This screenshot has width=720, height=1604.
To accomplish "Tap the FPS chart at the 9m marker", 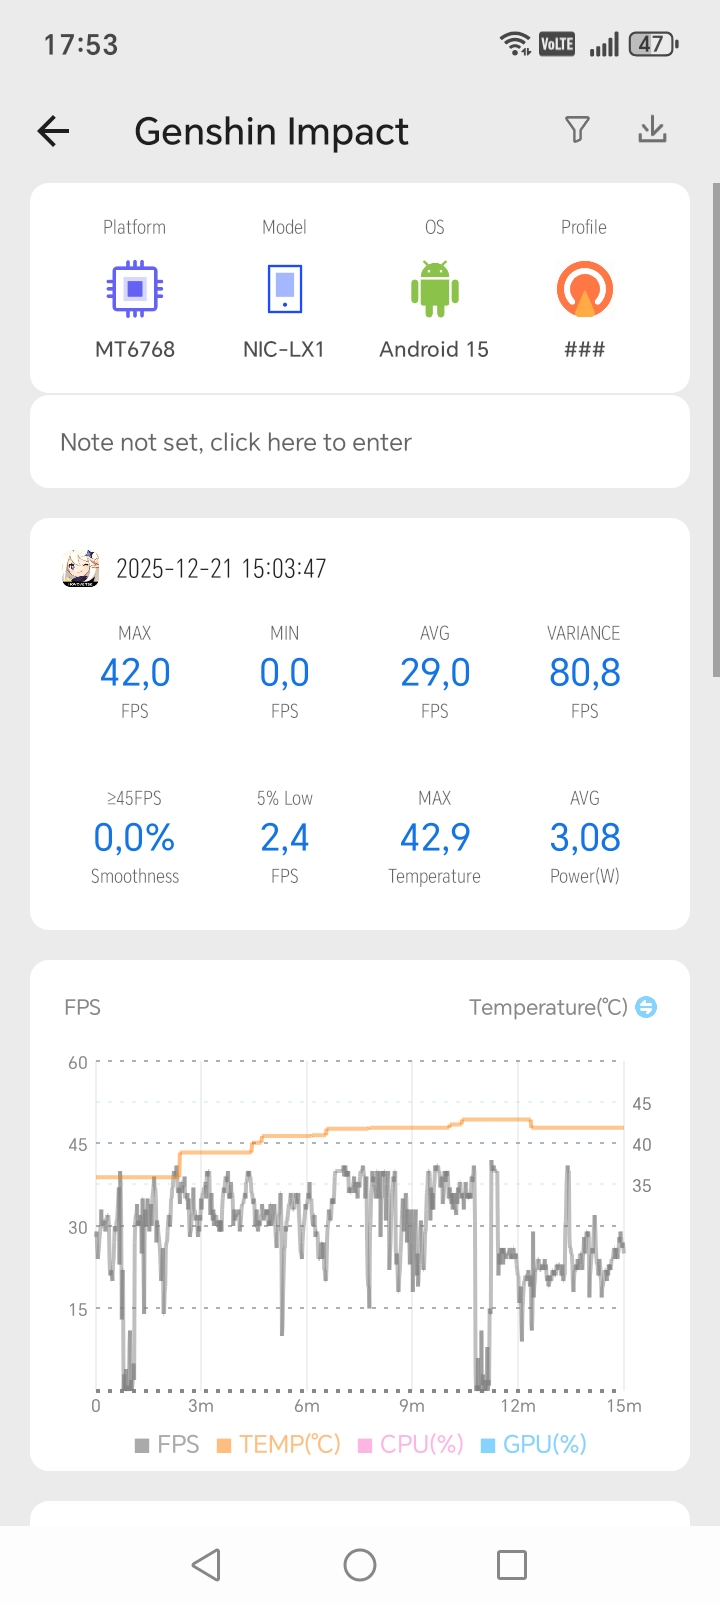I will pyautogui.click(x=412, y=1230).
